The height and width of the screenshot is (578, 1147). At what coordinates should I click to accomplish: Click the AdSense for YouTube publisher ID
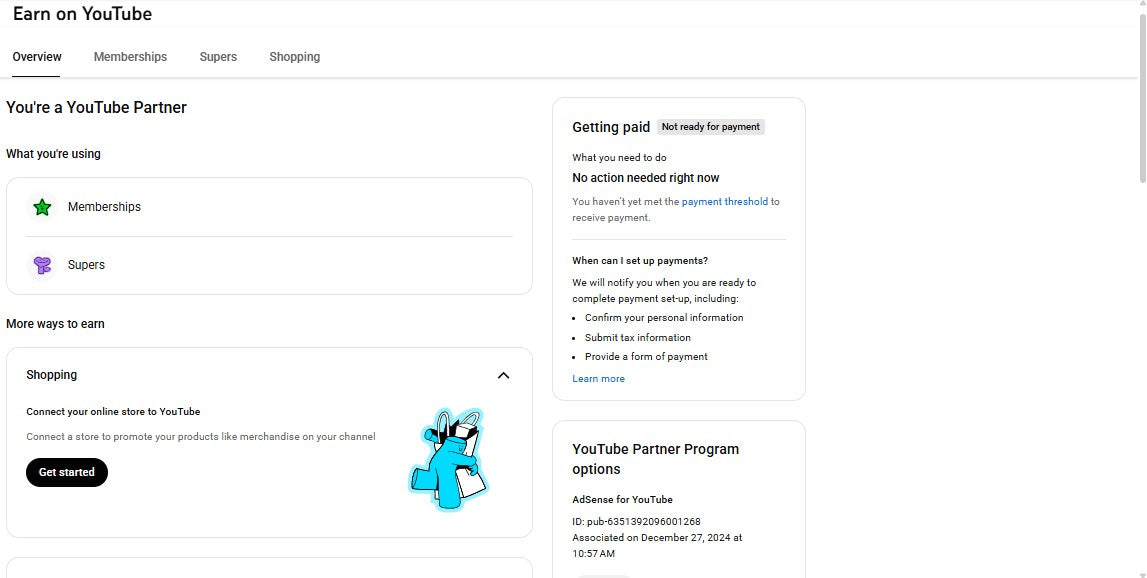pos(636,522)
